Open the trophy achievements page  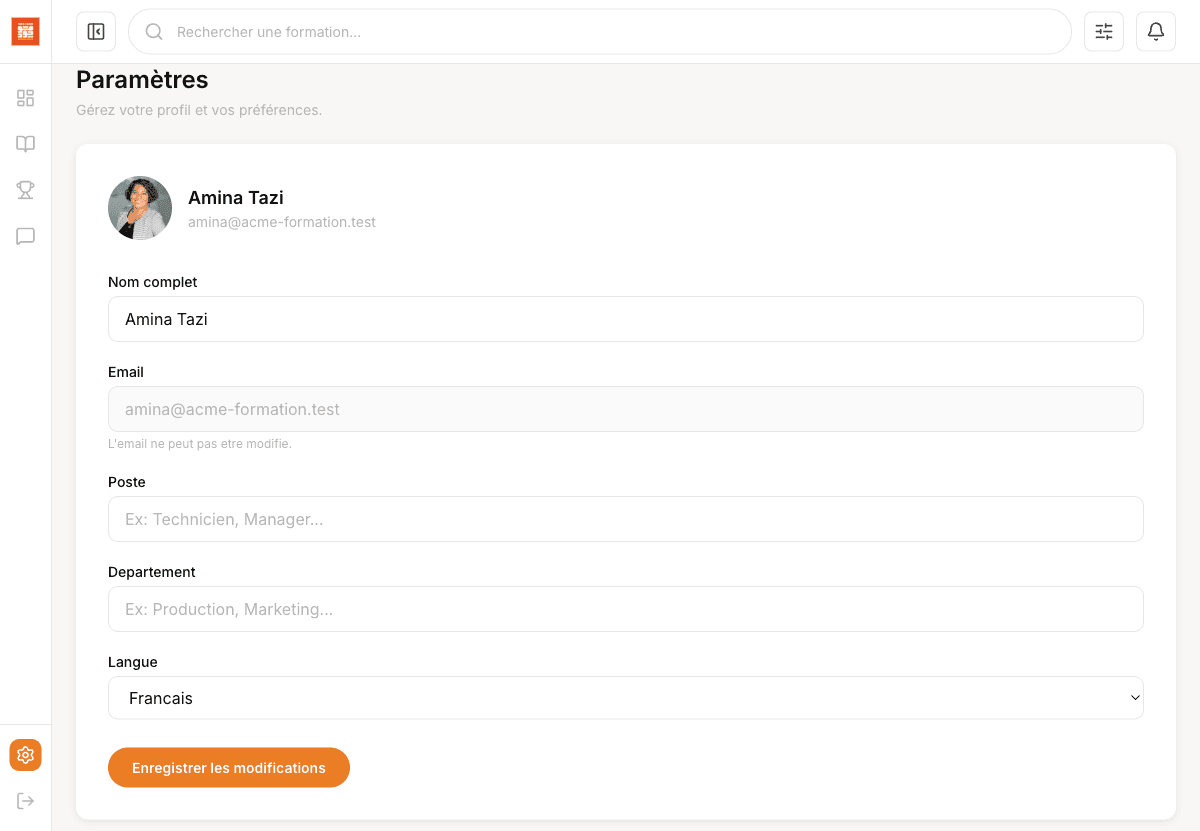(26, 190)
